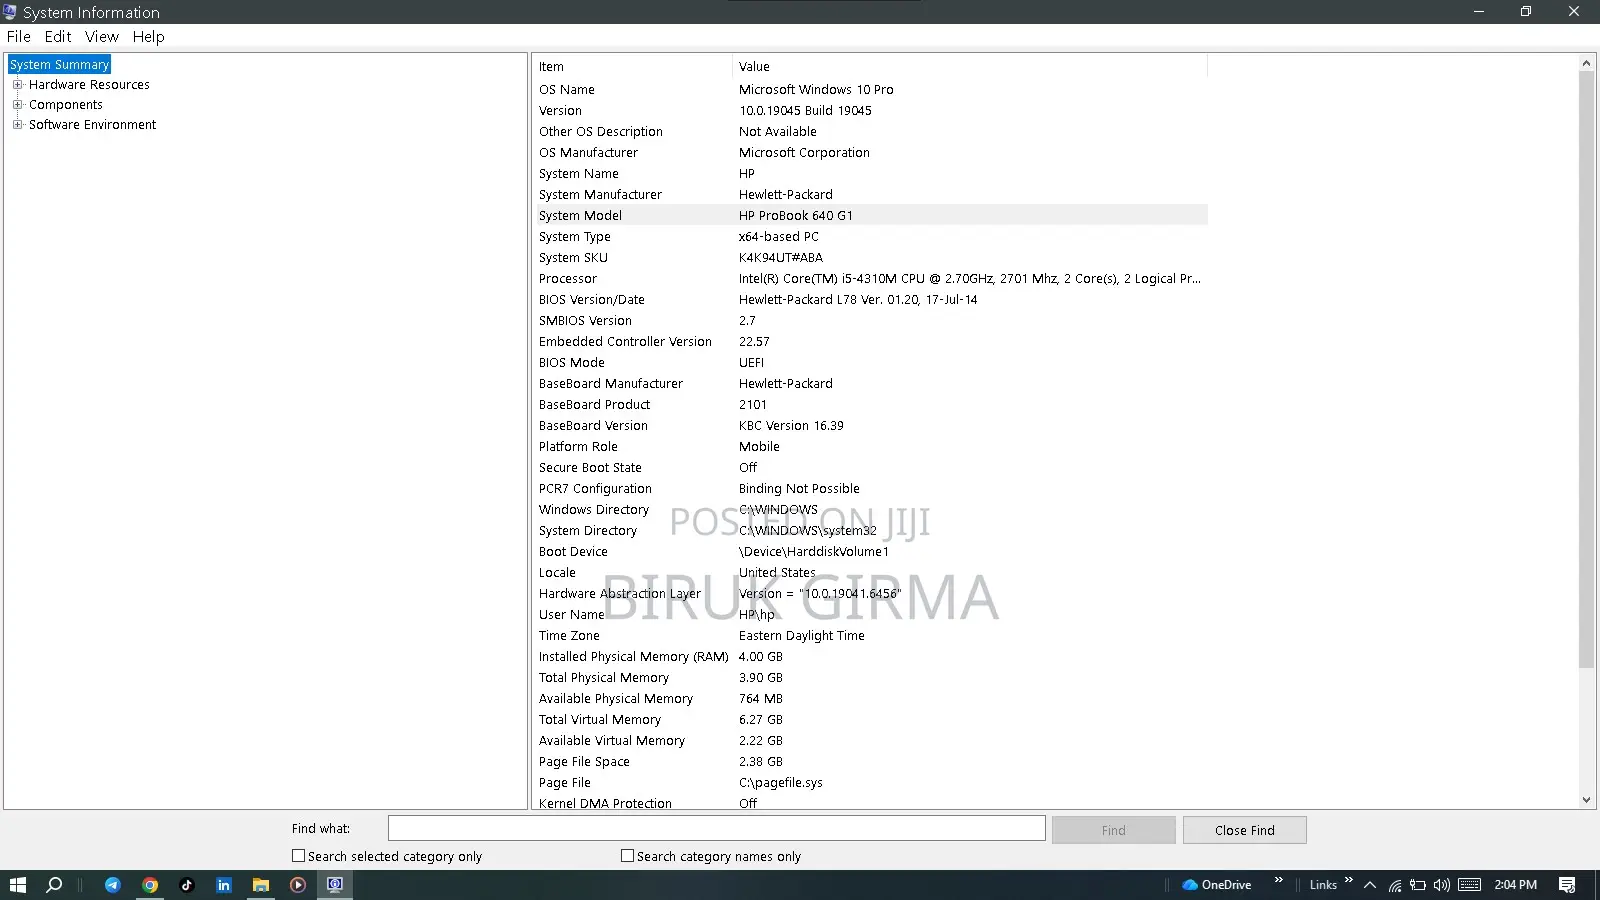Select the Components category
Screen dimensions: 1600x900
[65, 105]
